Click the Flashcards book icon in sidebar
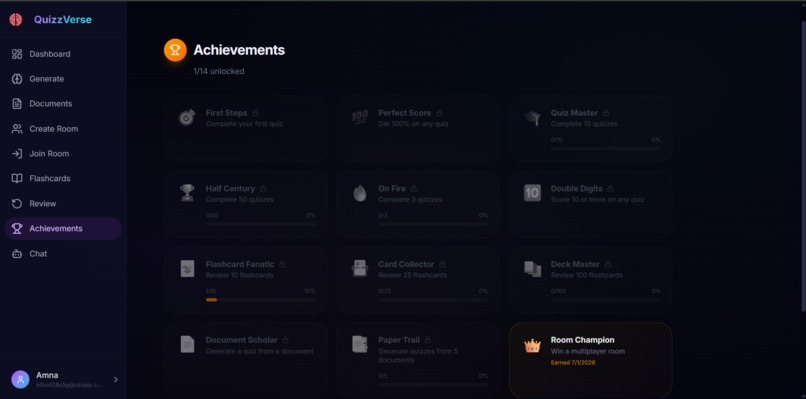 click(17, 178)
